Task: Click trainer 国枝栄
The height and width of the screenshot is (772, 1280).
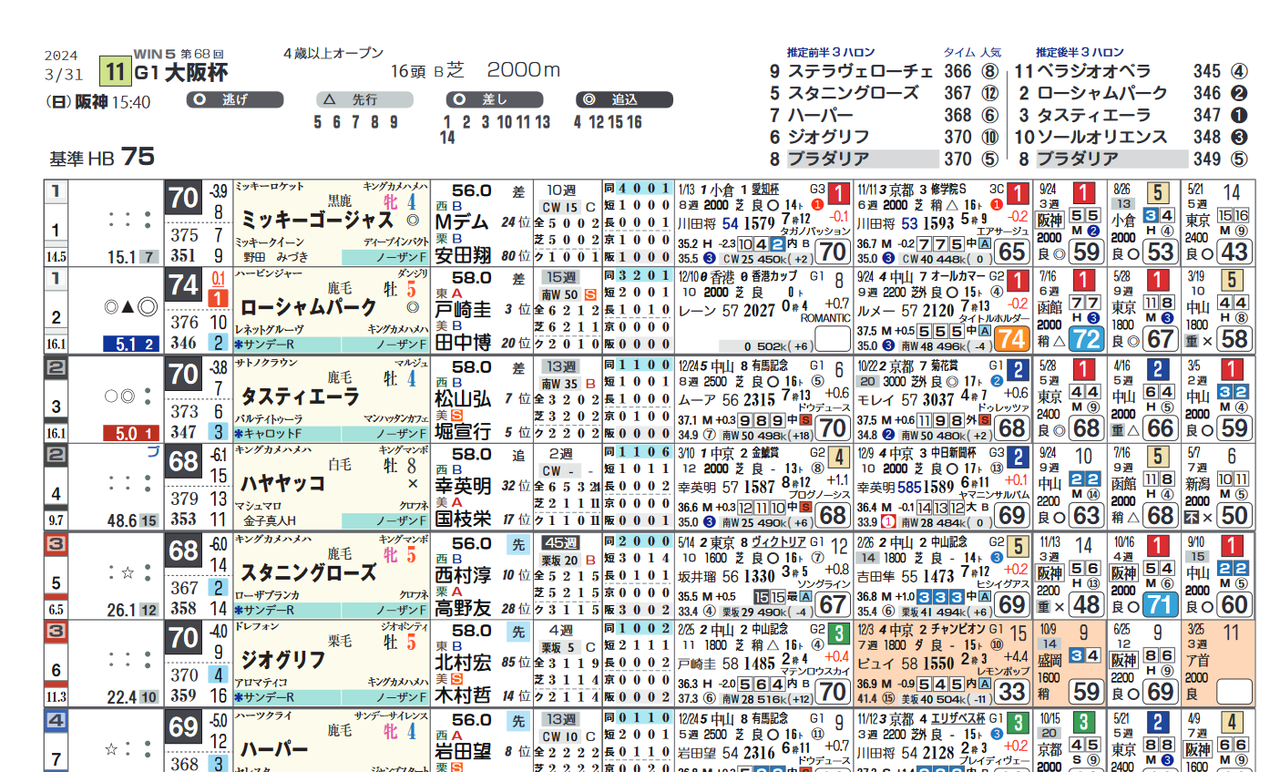Action: (462, 519)
